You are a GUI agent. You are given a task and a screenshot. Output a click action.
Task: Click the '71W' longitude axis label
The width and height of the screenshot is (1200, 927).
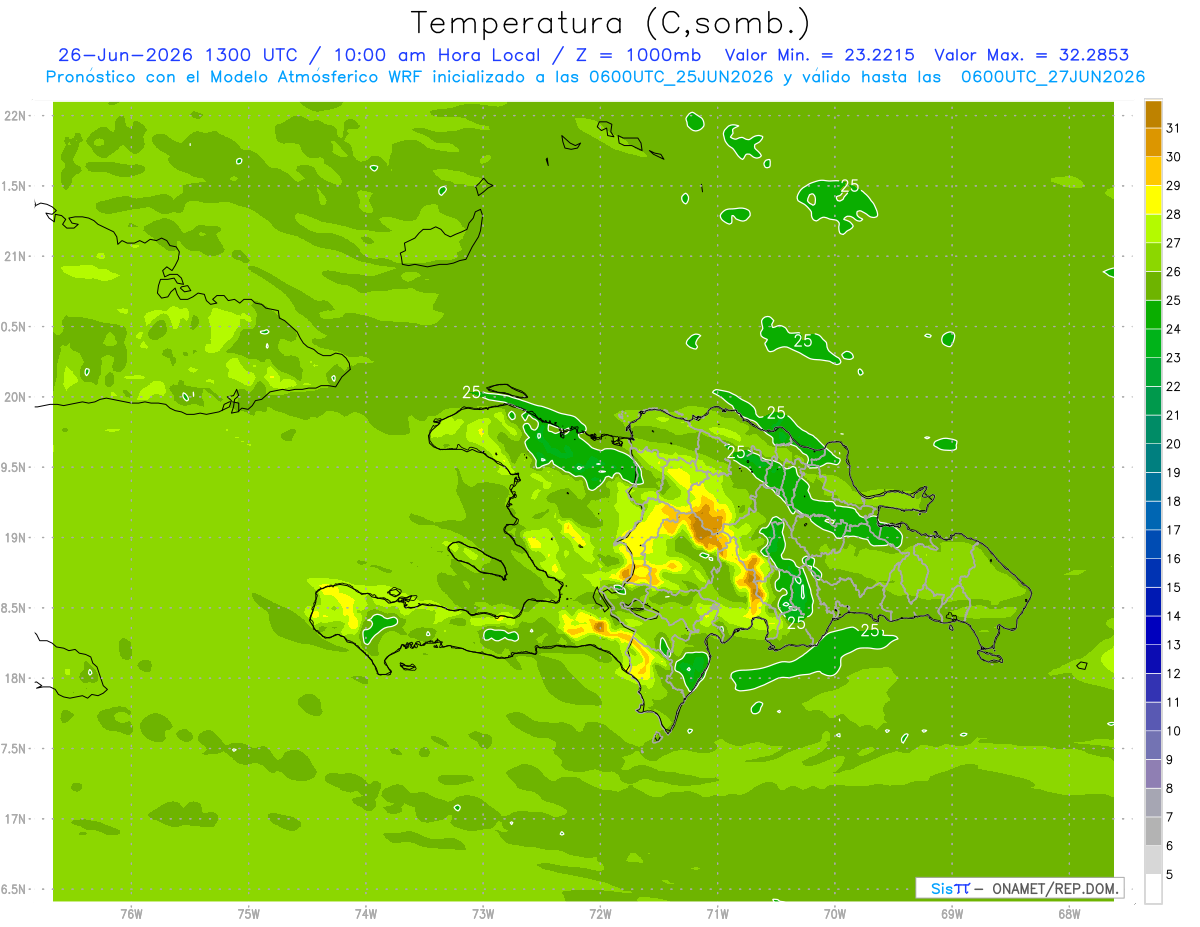pyautogui.click(x=717, y=914)
